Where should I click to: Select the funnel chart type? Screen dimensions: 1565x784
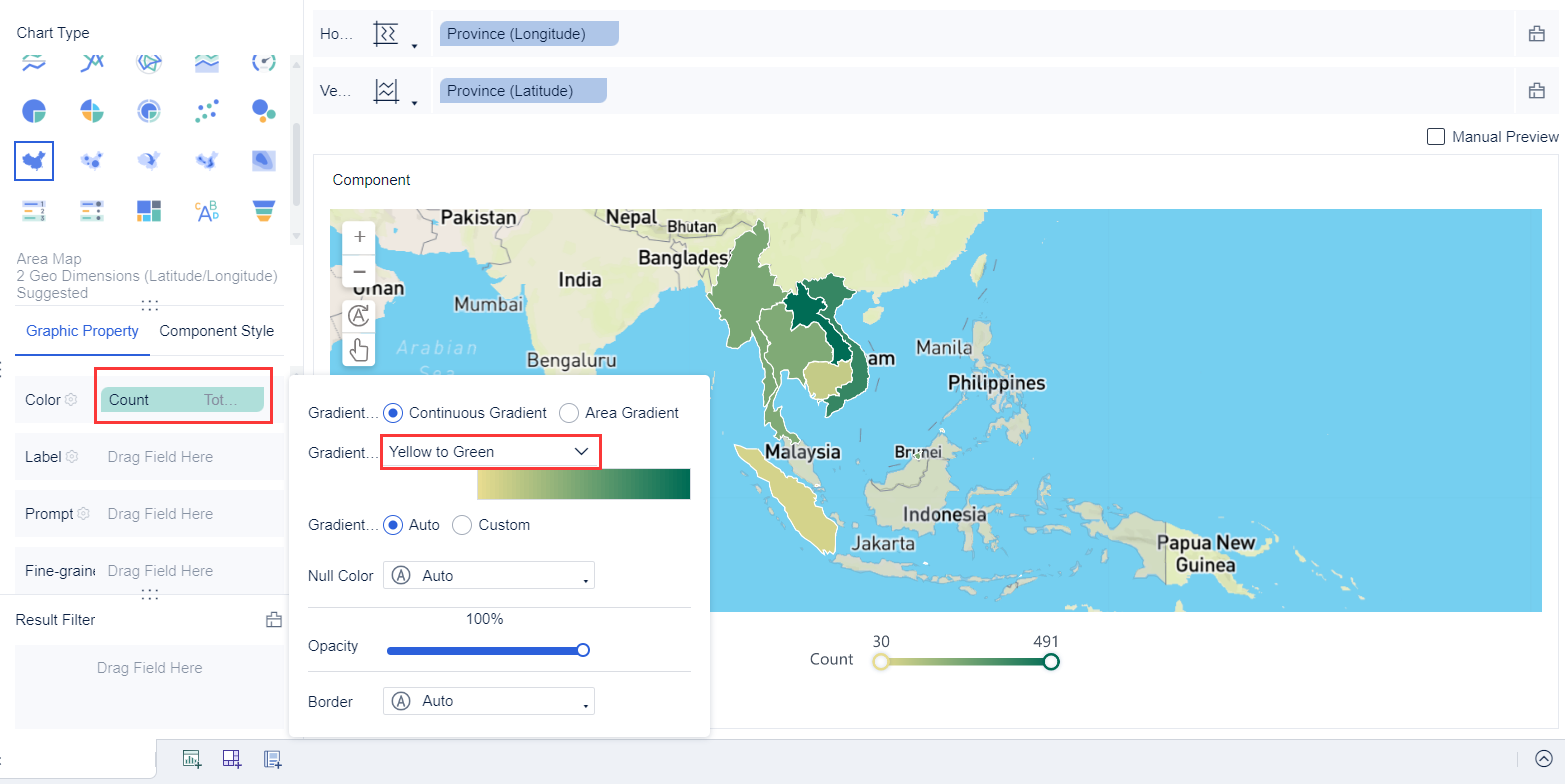[264, 210]
